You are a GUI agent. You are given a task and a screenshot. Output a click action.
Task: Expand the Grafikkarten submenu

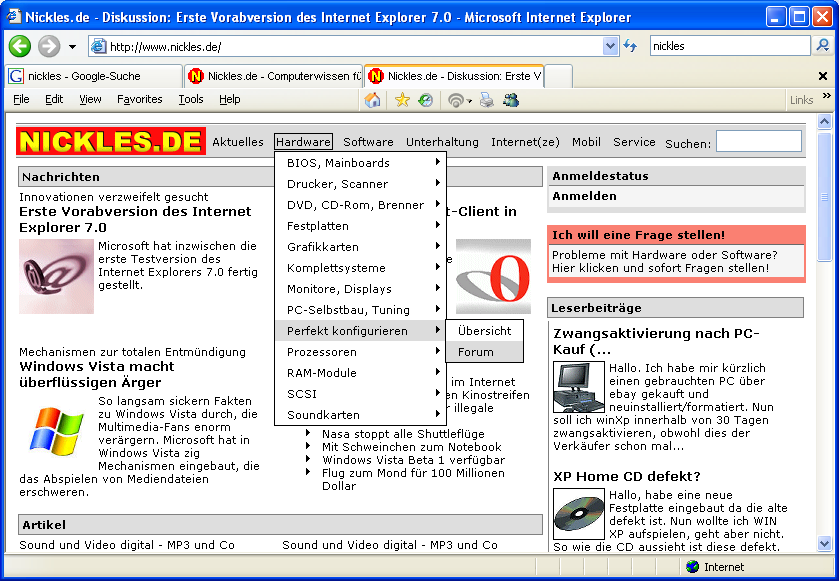360,247
